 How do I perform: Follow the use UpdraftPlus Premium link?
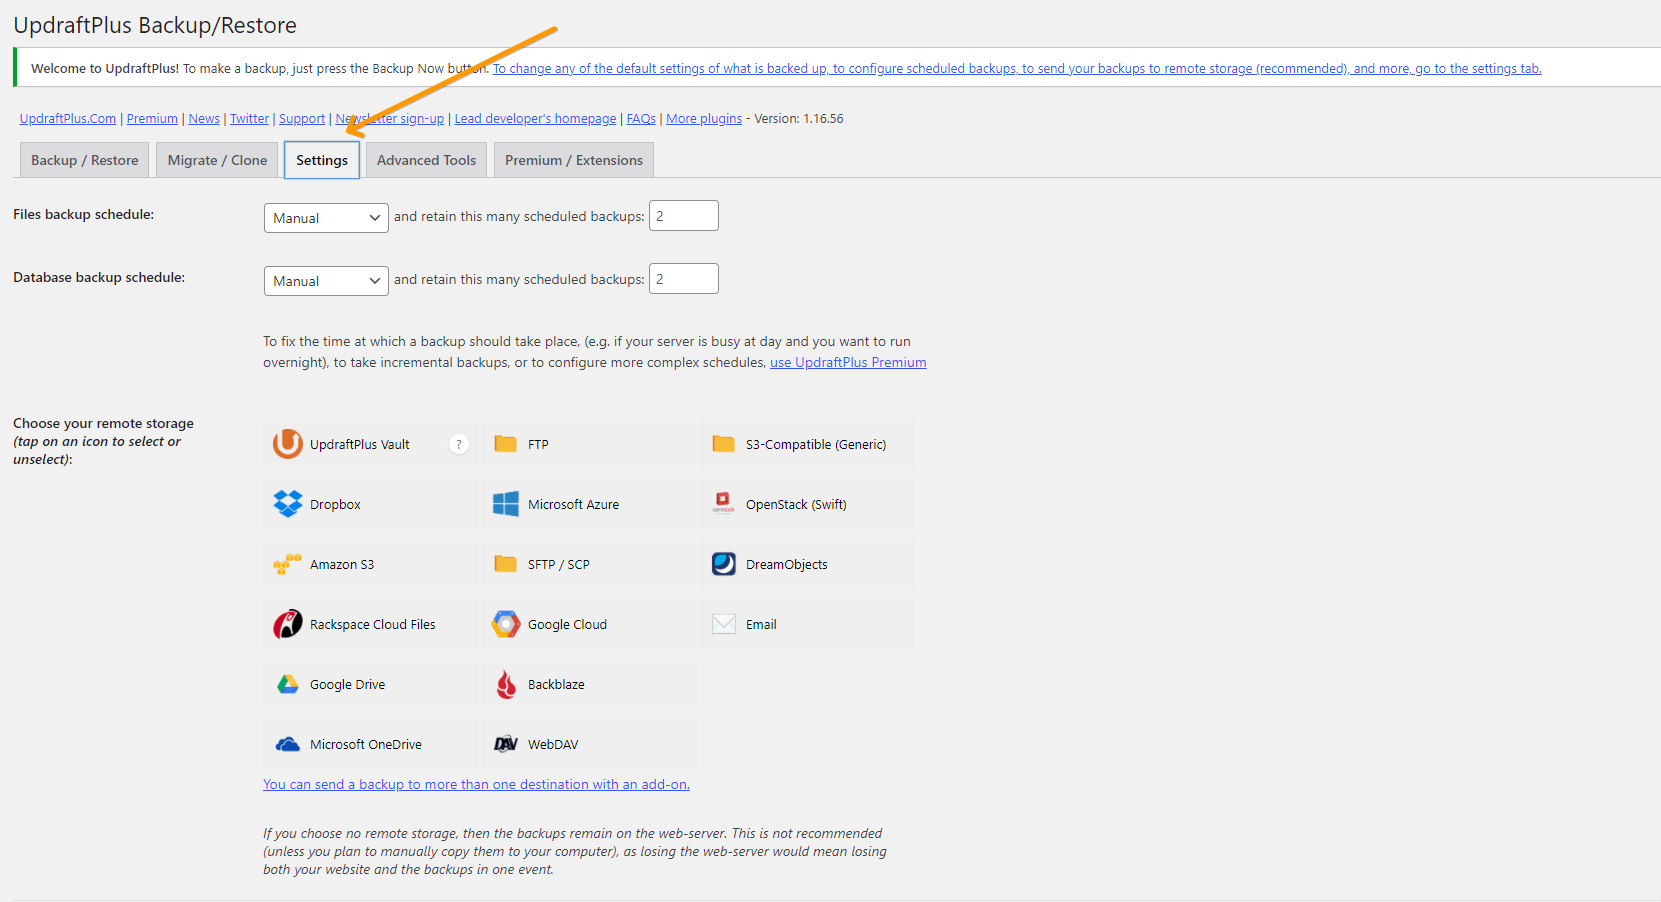tap(848, 362)
